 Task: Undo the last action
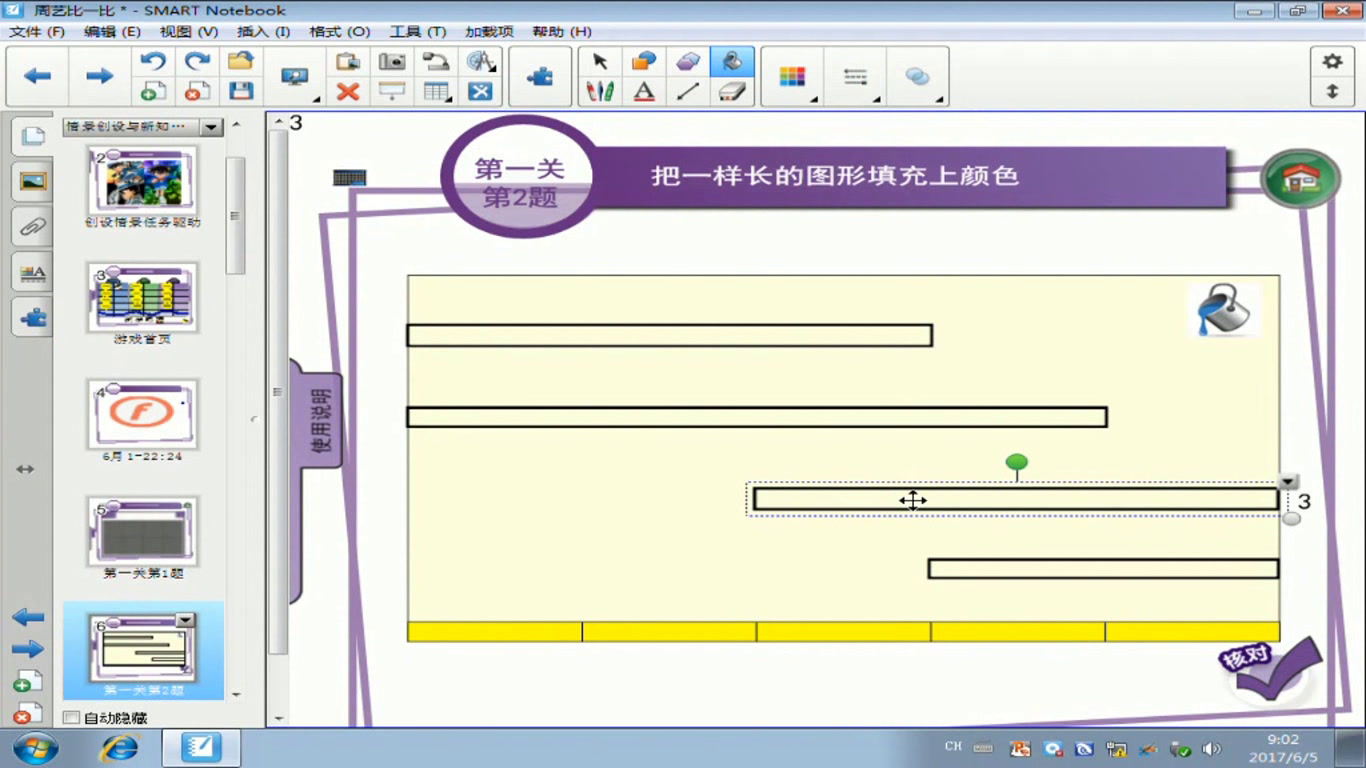pyautogui.click(x=153, y=61)
